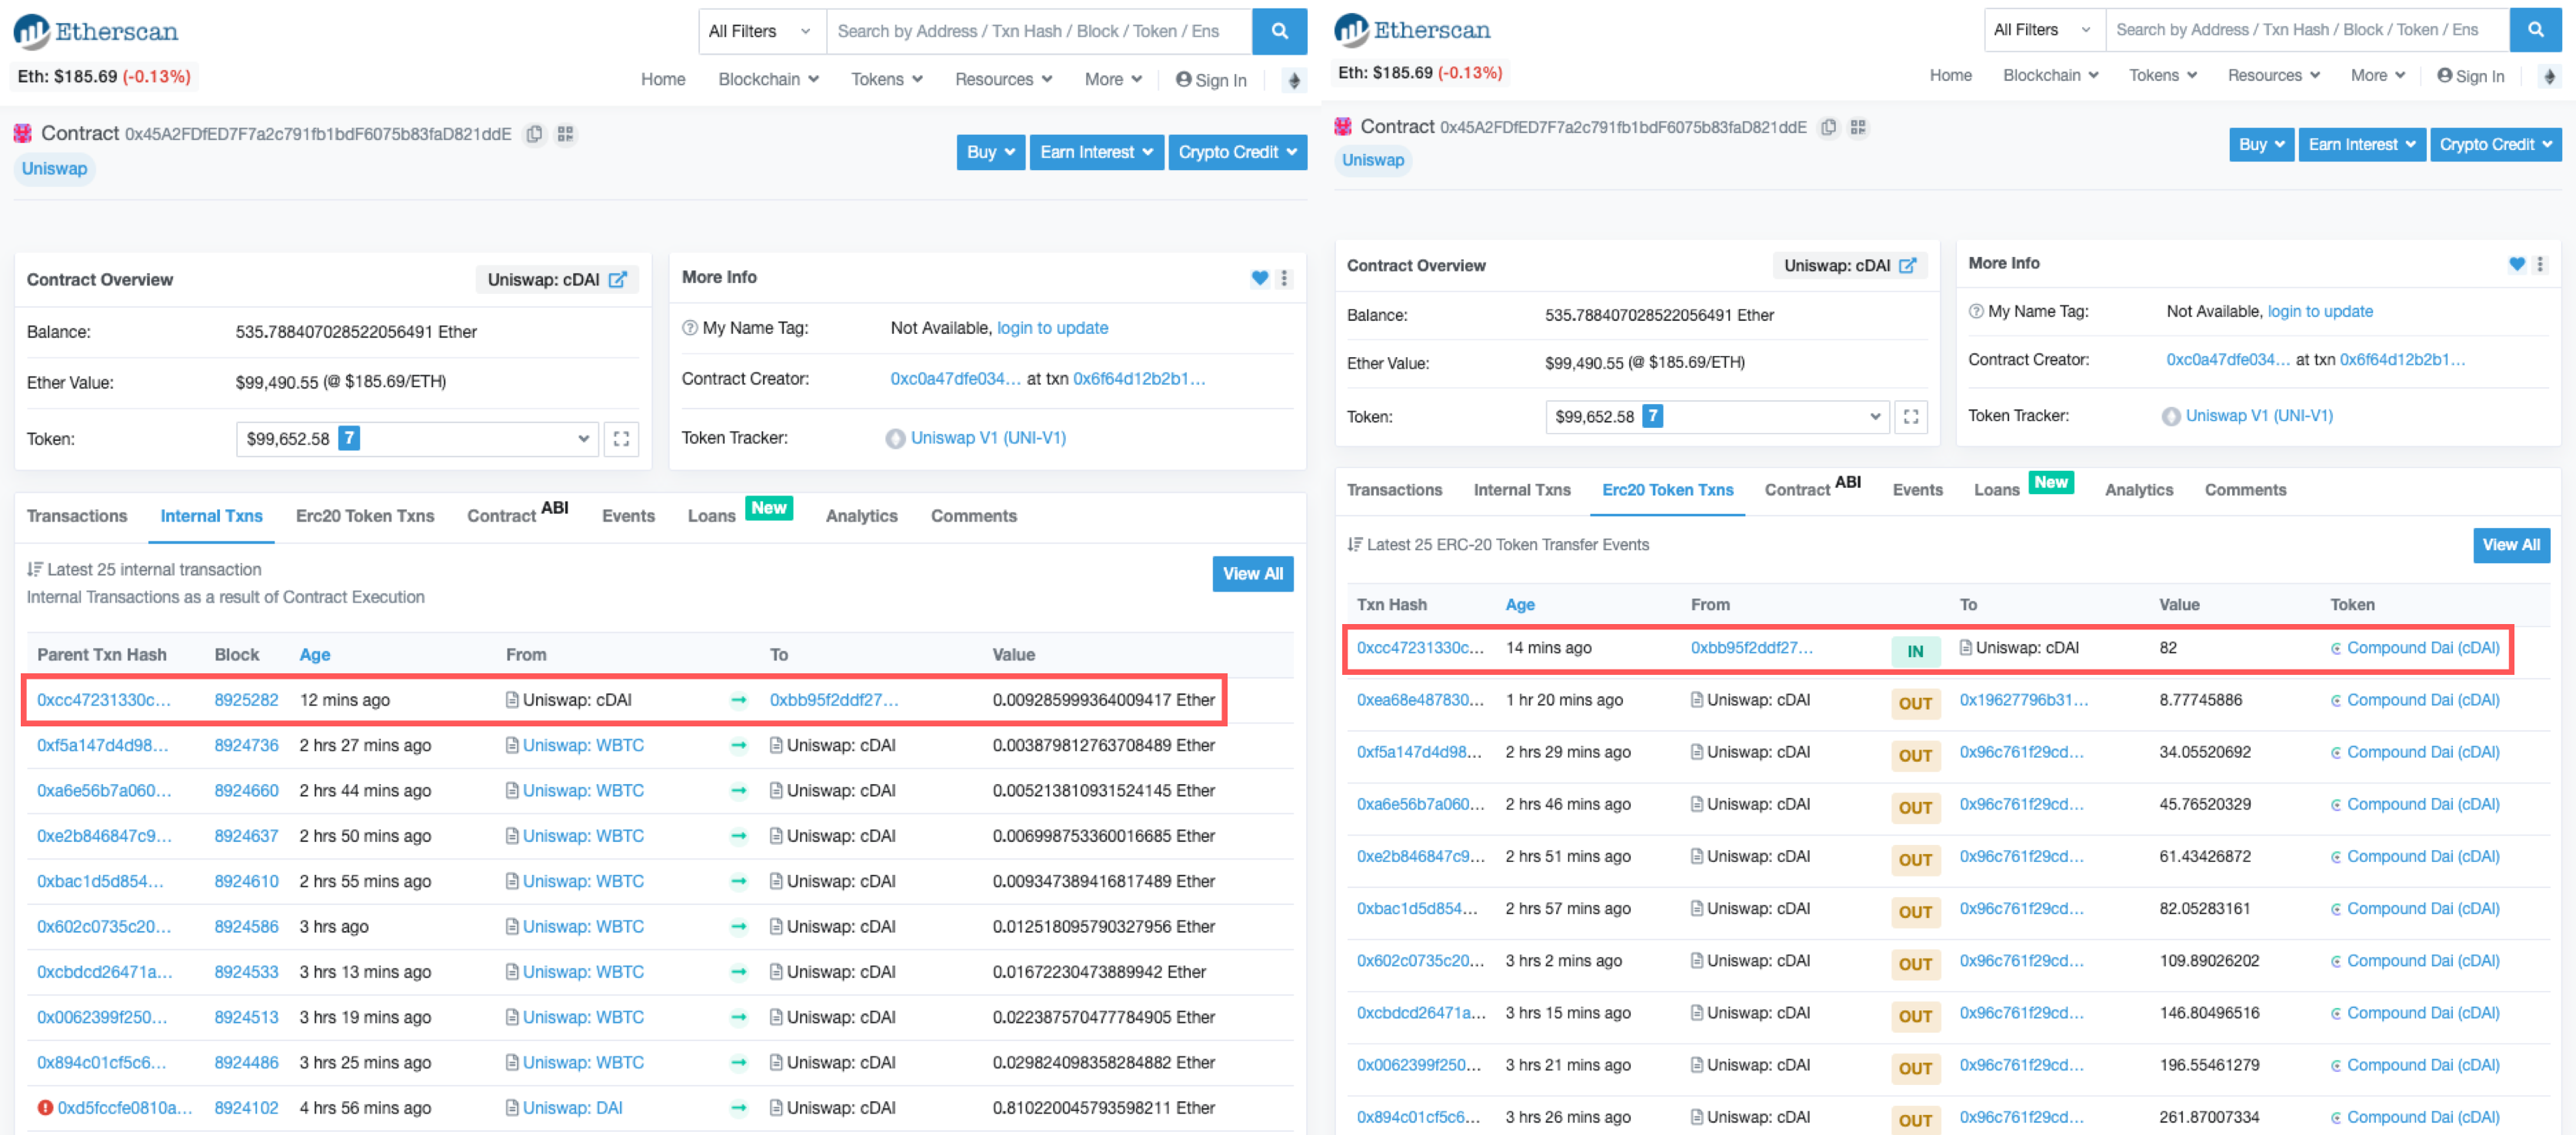This screenshot has width=2576, height=1135.
Task: Click the blue heart icon in right More Info
Action: [x=2517, y=265]
